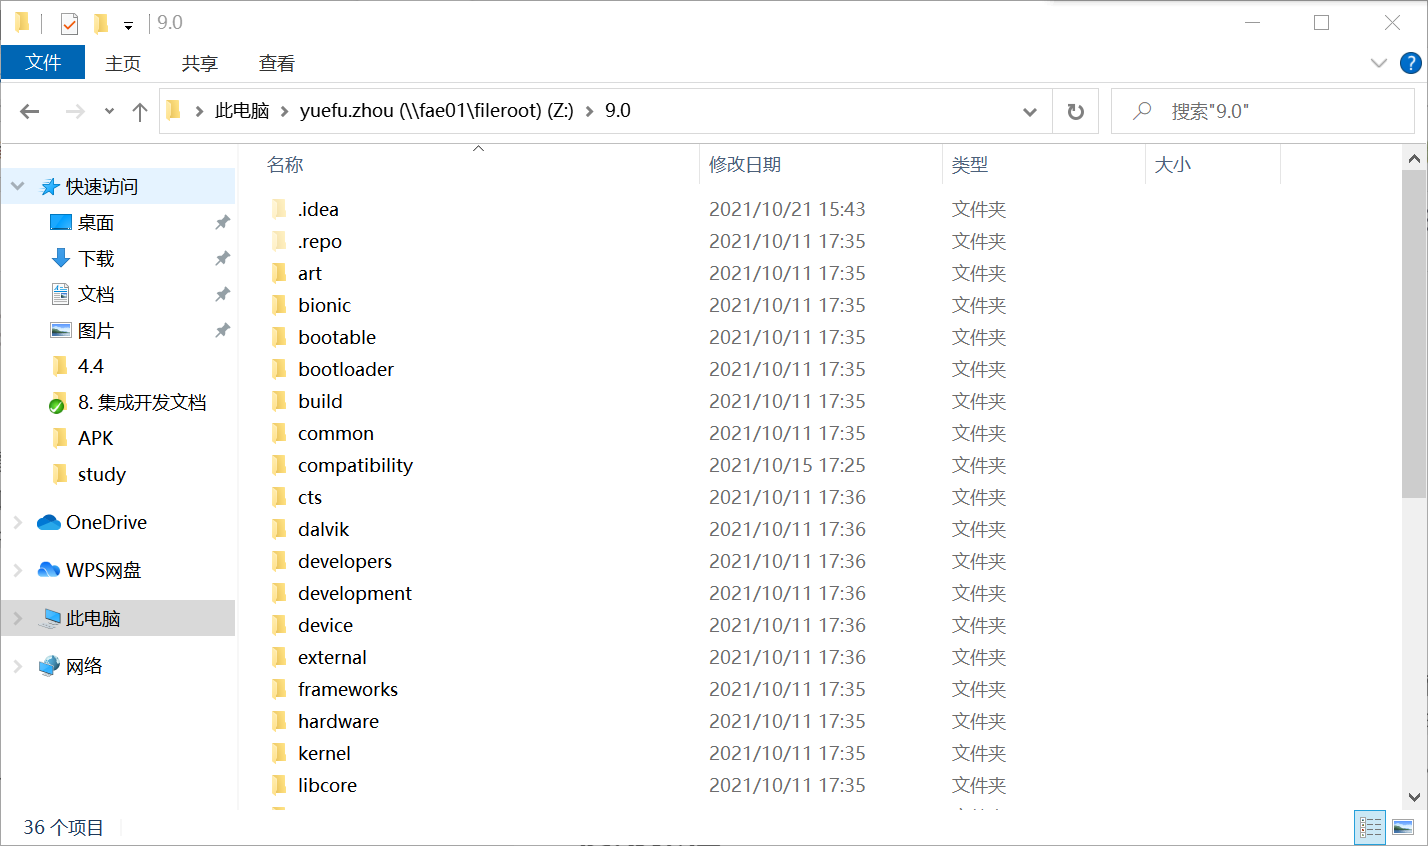This screenshot has width=1428, height=846.
Task: Click 此电脑 in the address breadcrumb
Action: pyautogui.click(x=242, y=111)
